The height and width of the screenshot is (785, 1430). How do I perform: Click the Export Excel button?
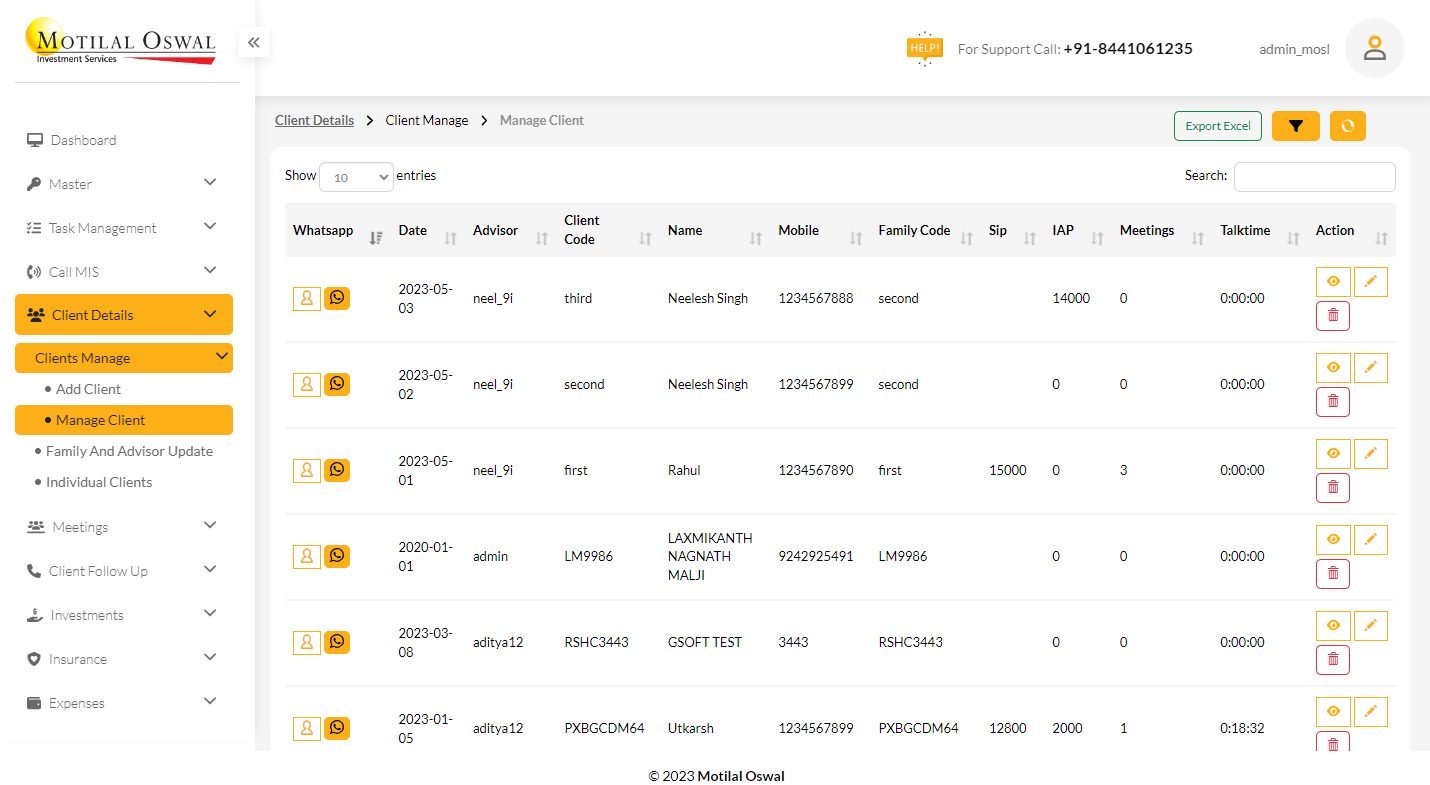pyautogui.click(x=1218, y=126)
